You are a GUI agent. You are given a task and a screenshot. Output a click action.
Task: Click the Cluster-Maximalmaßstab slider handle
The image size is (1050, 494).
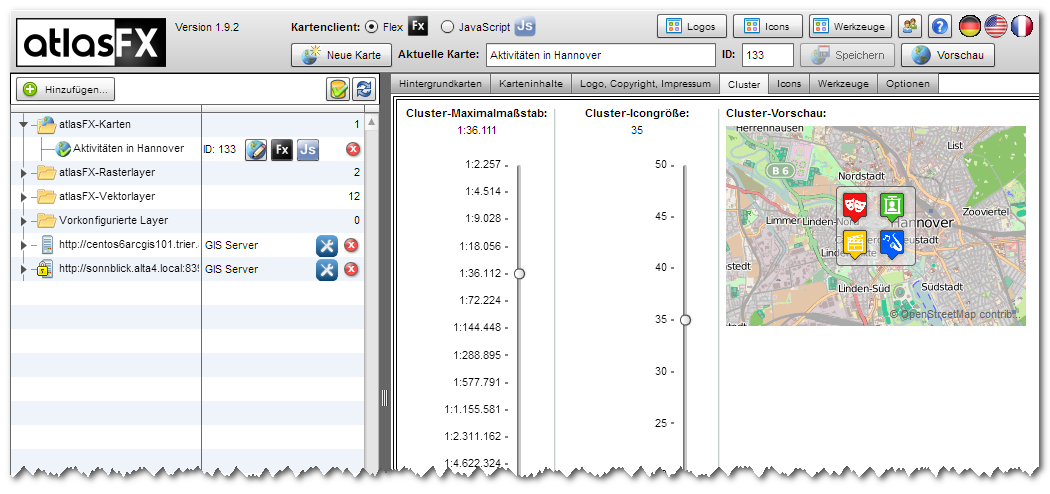519,274
